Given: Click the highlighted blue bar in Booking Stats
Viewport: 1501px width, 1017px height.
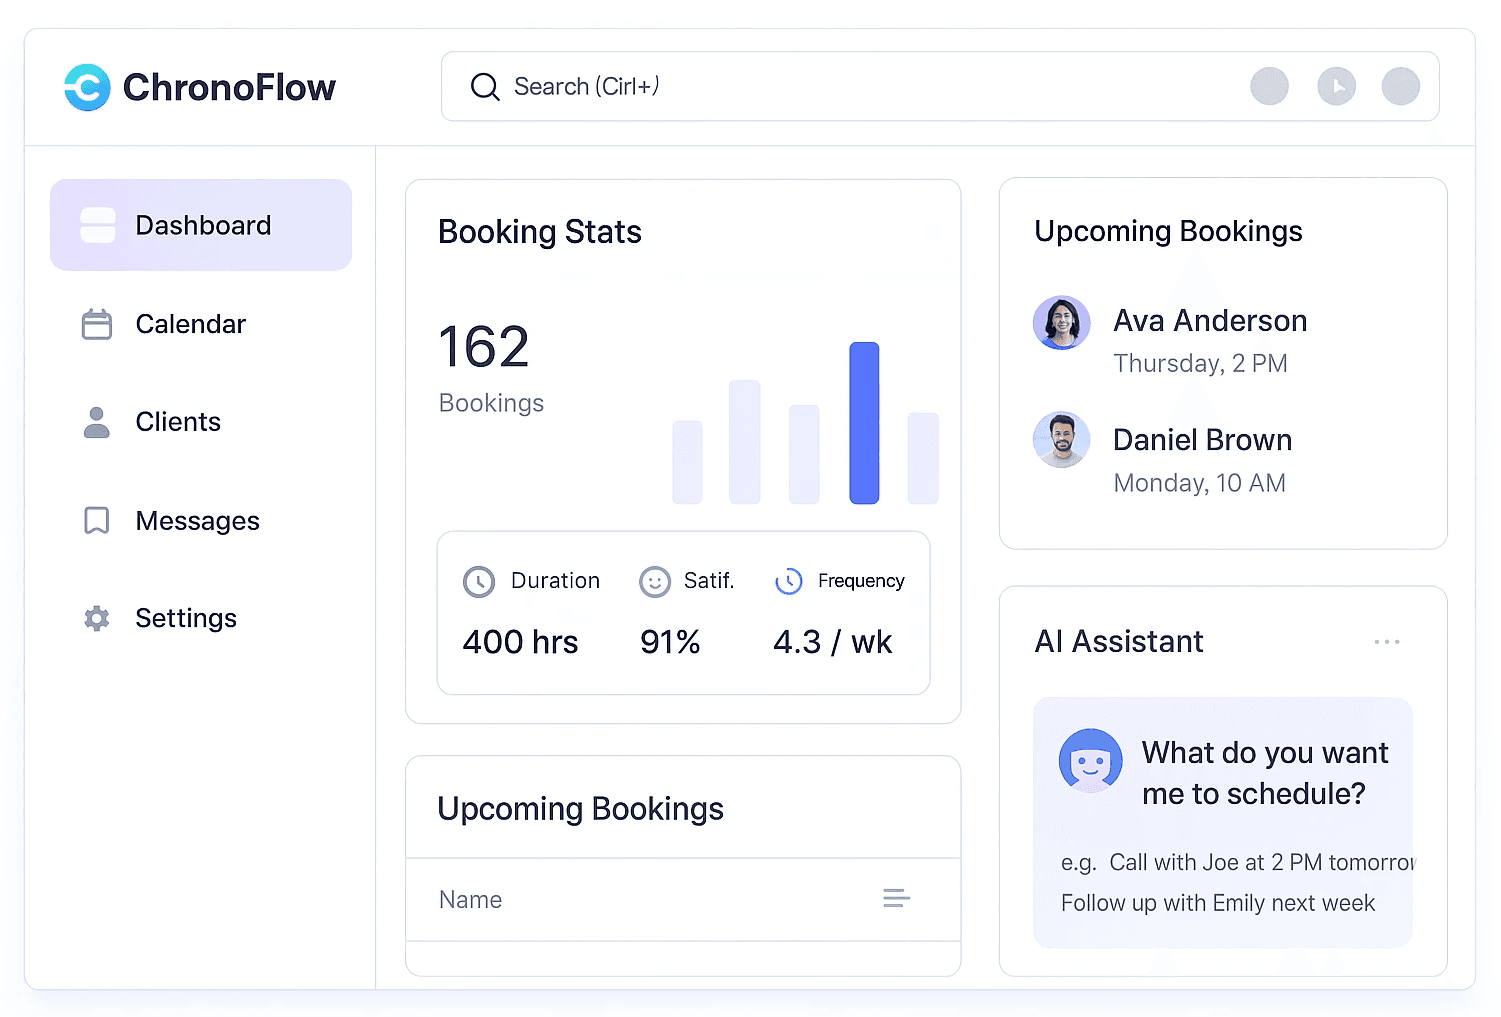Looking at the screenshot, I should pyautogui.click(x=864, y=423).
